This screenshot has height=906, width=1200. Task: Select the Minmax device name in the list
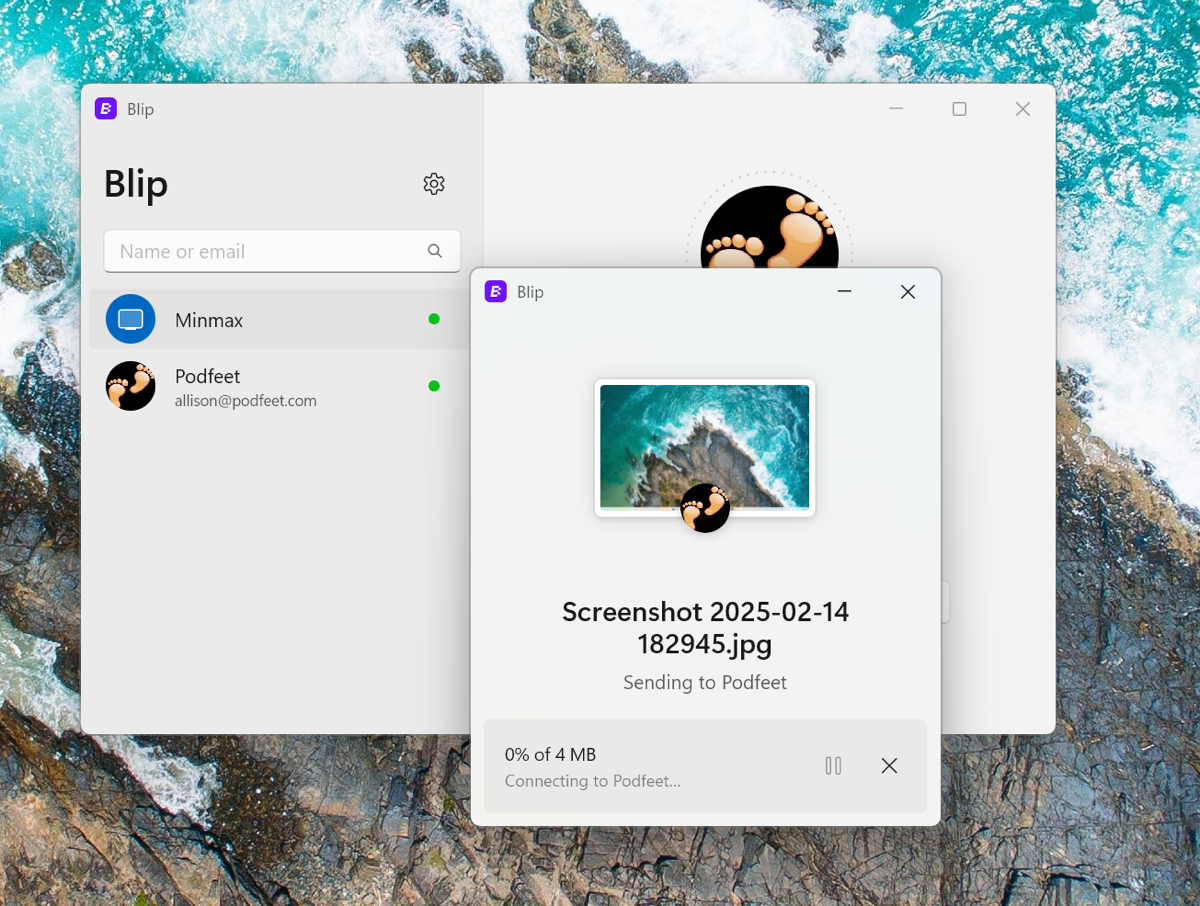point(209,321)
